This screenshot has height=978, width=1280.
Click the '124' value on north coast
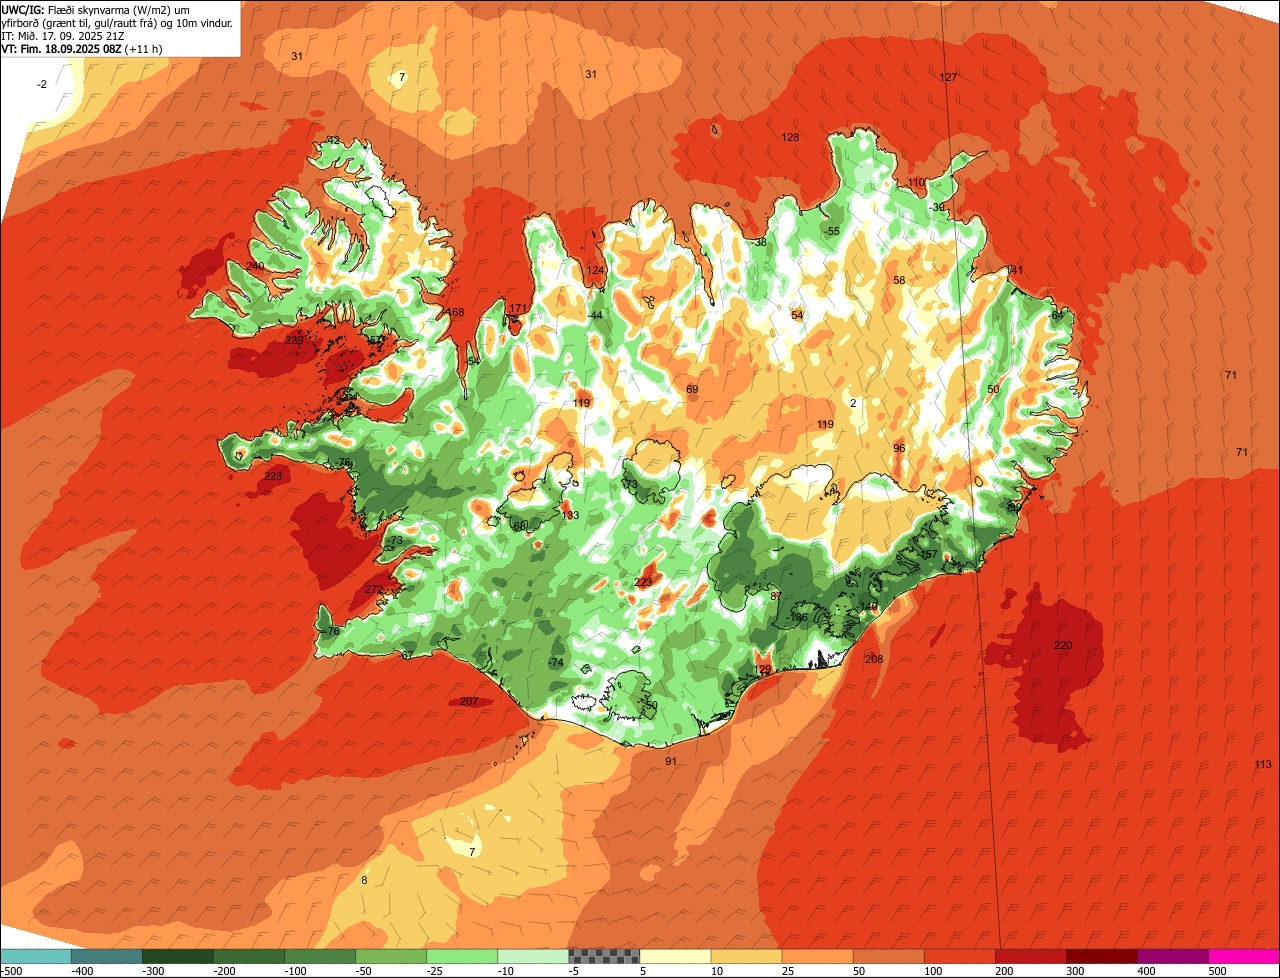tap(595, 270)
